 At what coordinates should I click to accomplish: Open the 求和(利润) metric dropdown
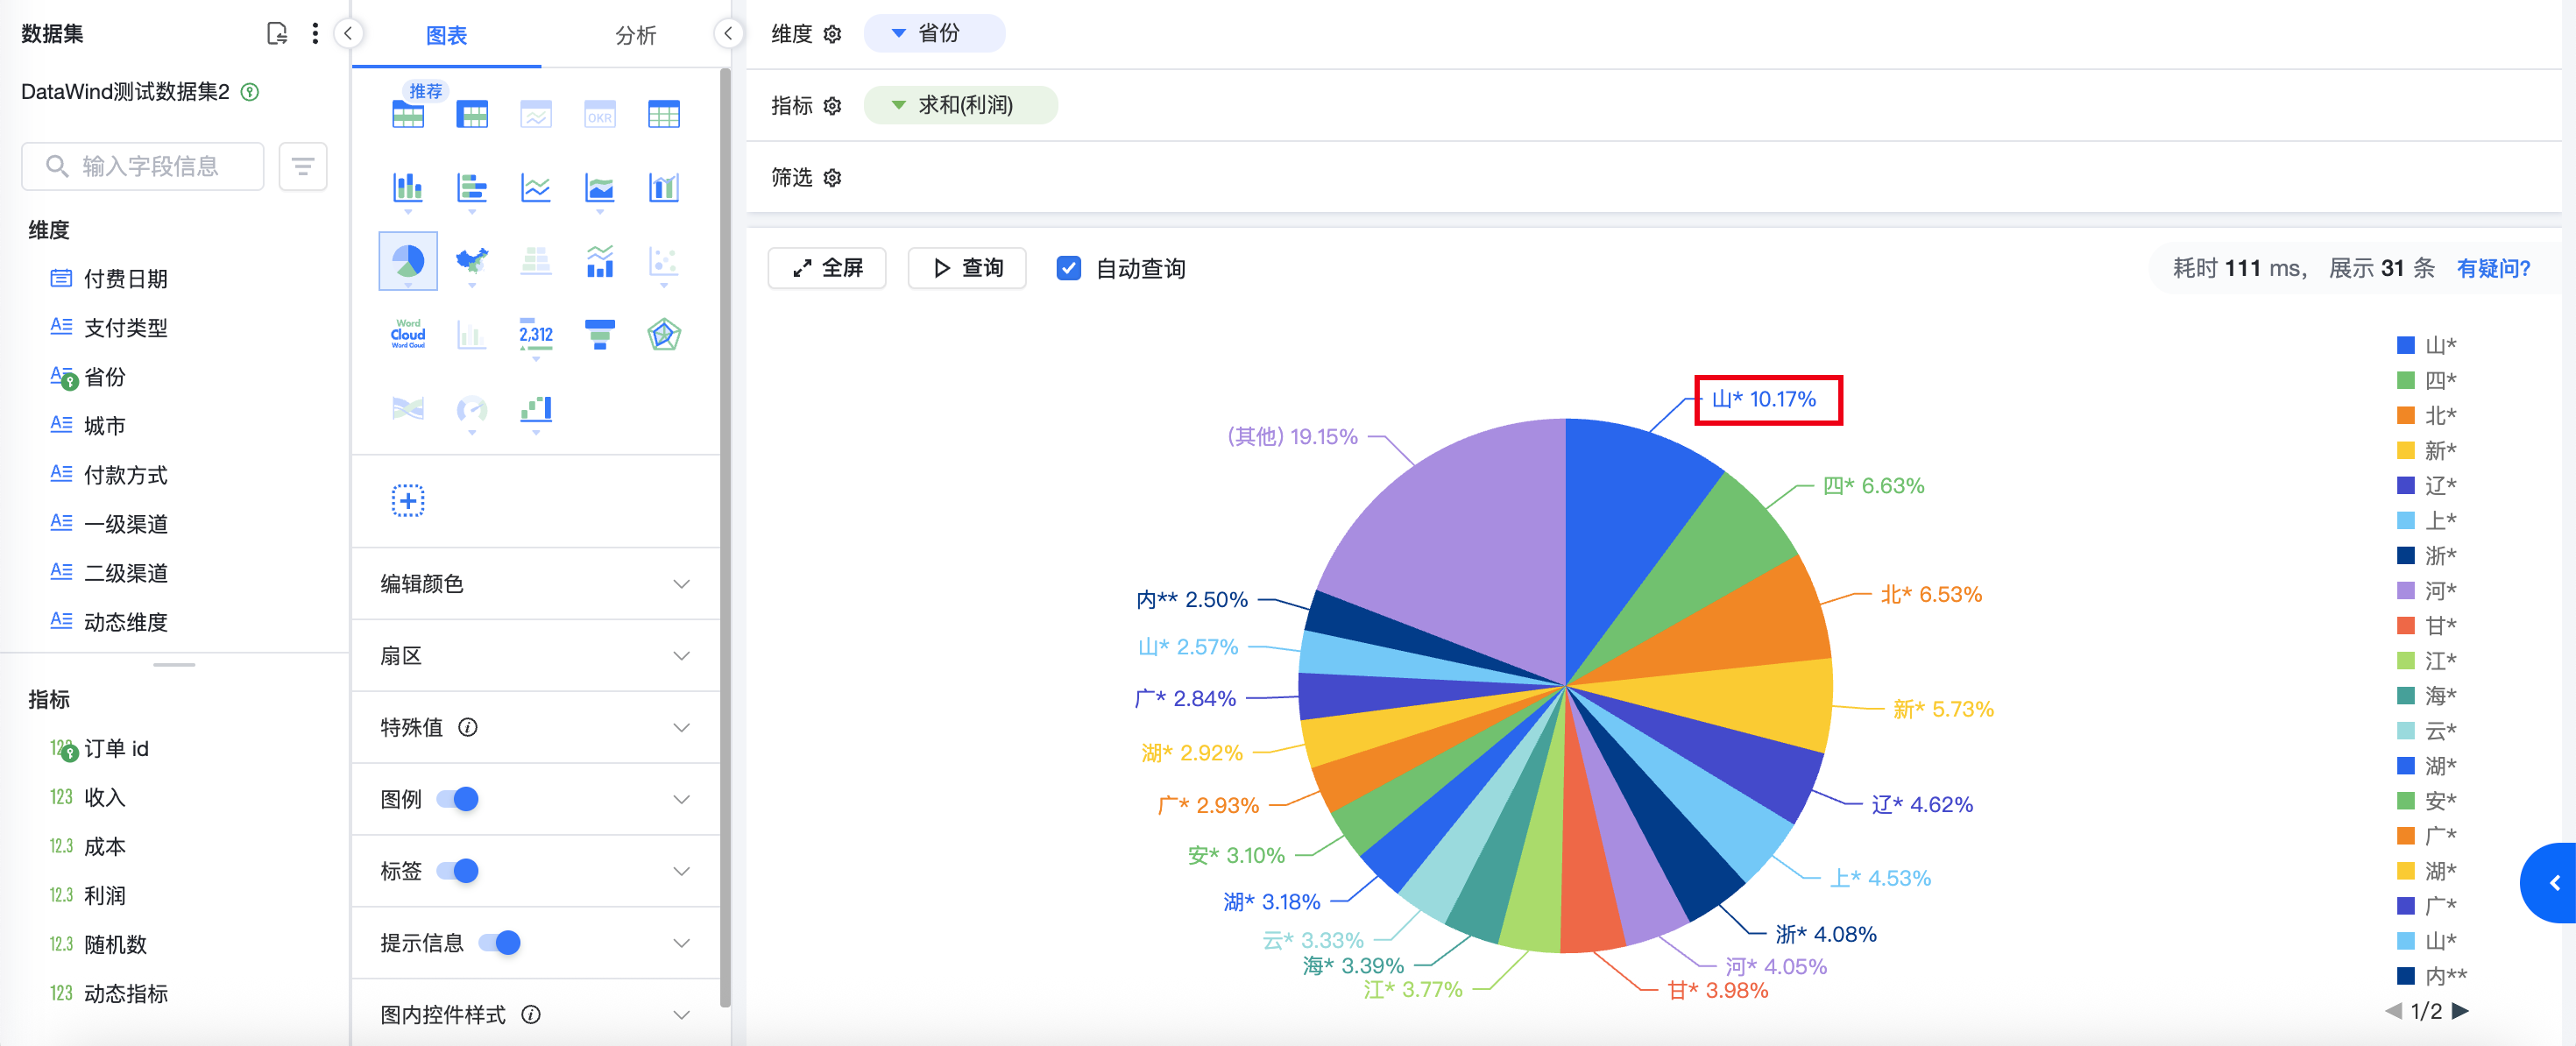960,105
